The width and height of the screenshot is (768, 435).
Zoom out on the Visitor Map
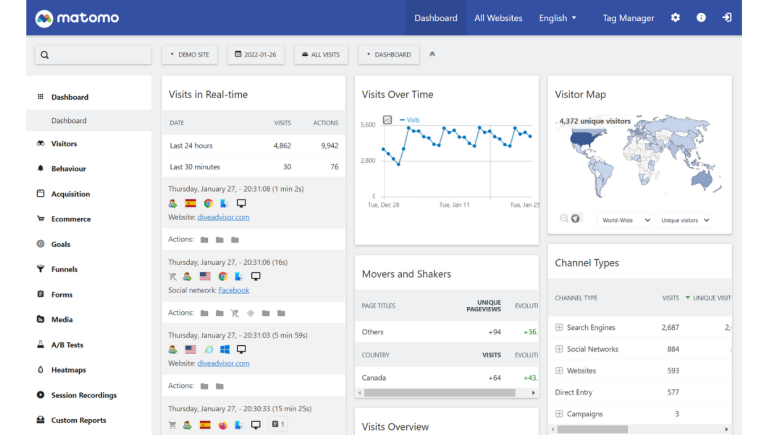coord(564,219)
